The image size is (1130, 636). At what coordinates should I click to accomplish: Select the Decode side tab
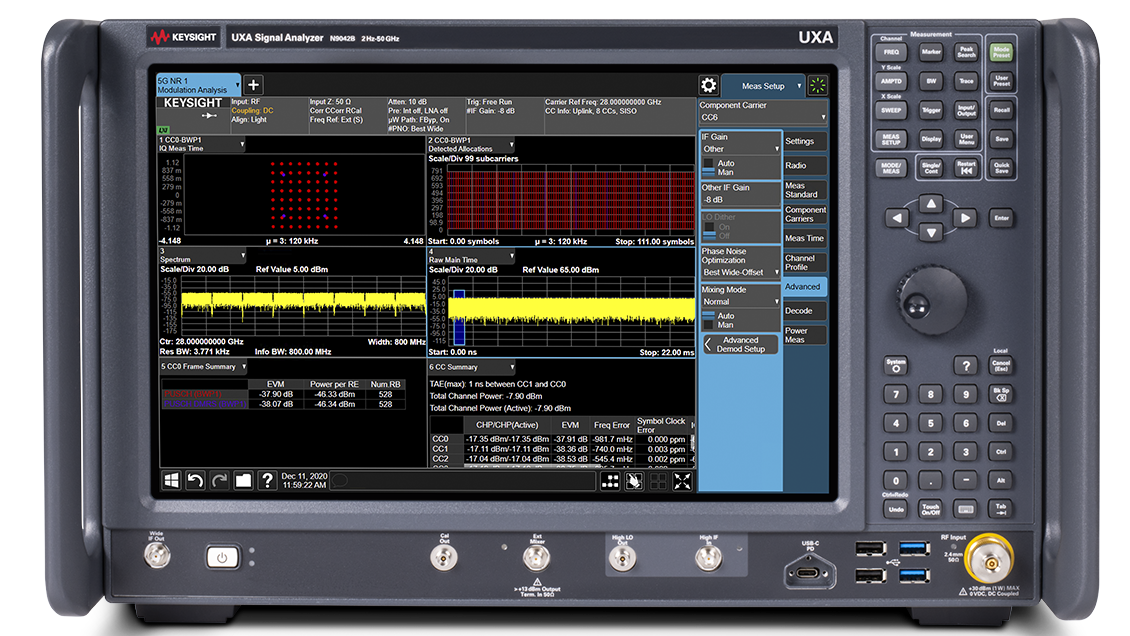coord(805,311)
